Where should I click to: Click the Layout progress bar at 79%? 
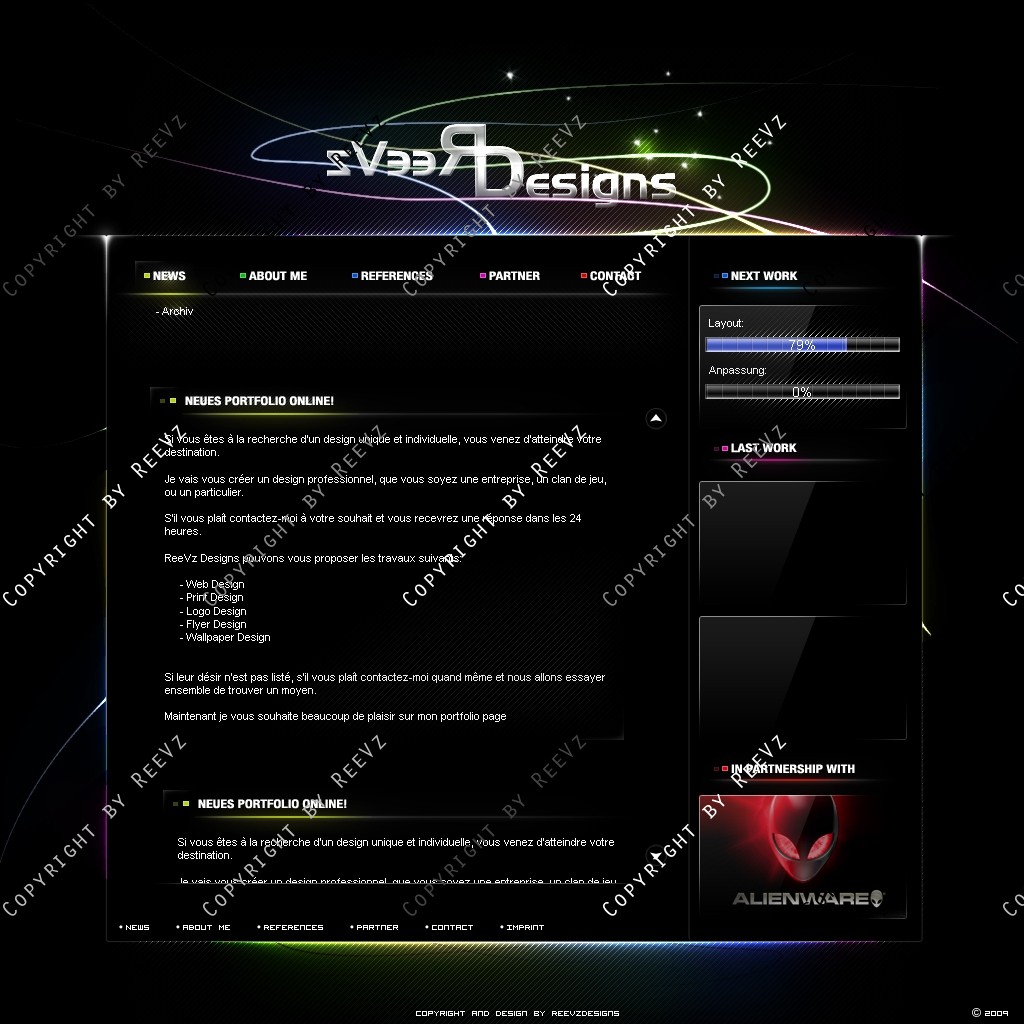[802, 345]
